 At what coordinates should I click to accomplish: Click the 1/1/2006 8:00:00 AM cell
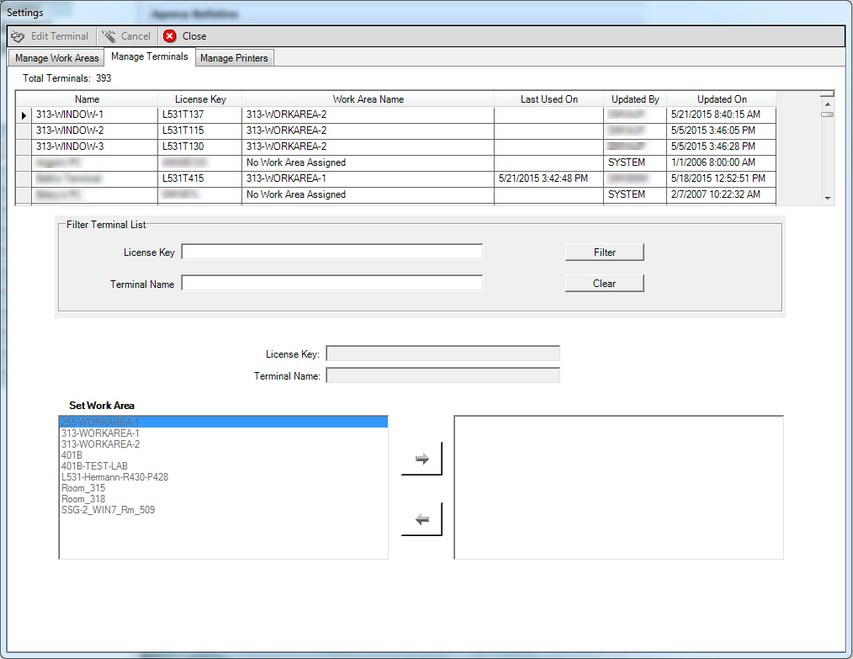(721, 163)
